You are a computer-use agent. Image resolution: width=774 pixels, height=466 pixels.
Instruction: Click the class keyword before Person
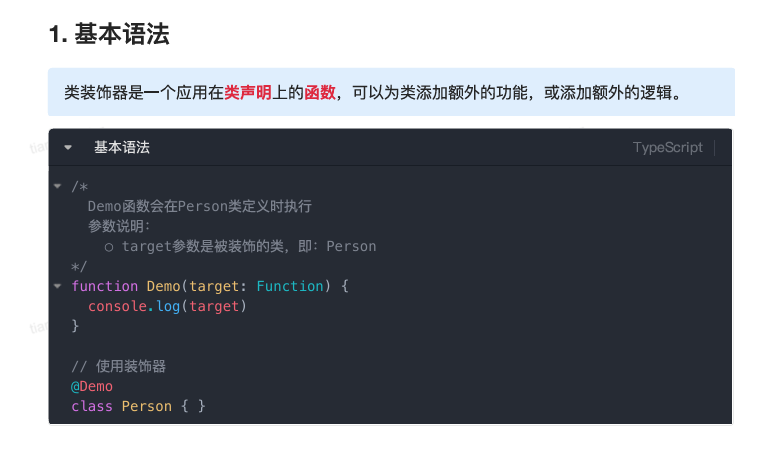point(92,406)
